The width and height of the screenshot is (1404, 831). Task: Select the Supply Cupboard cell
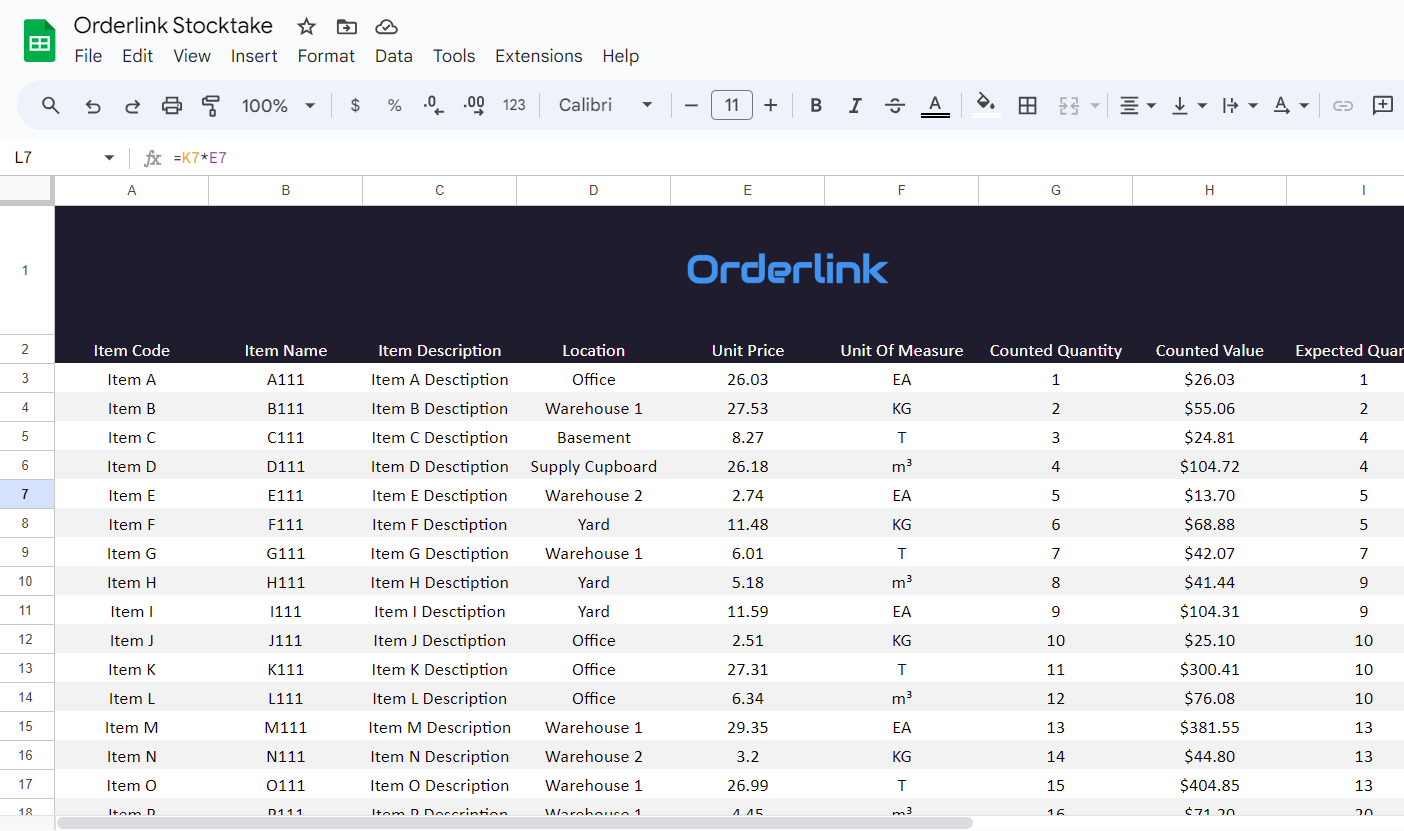[x=594, y=466]
